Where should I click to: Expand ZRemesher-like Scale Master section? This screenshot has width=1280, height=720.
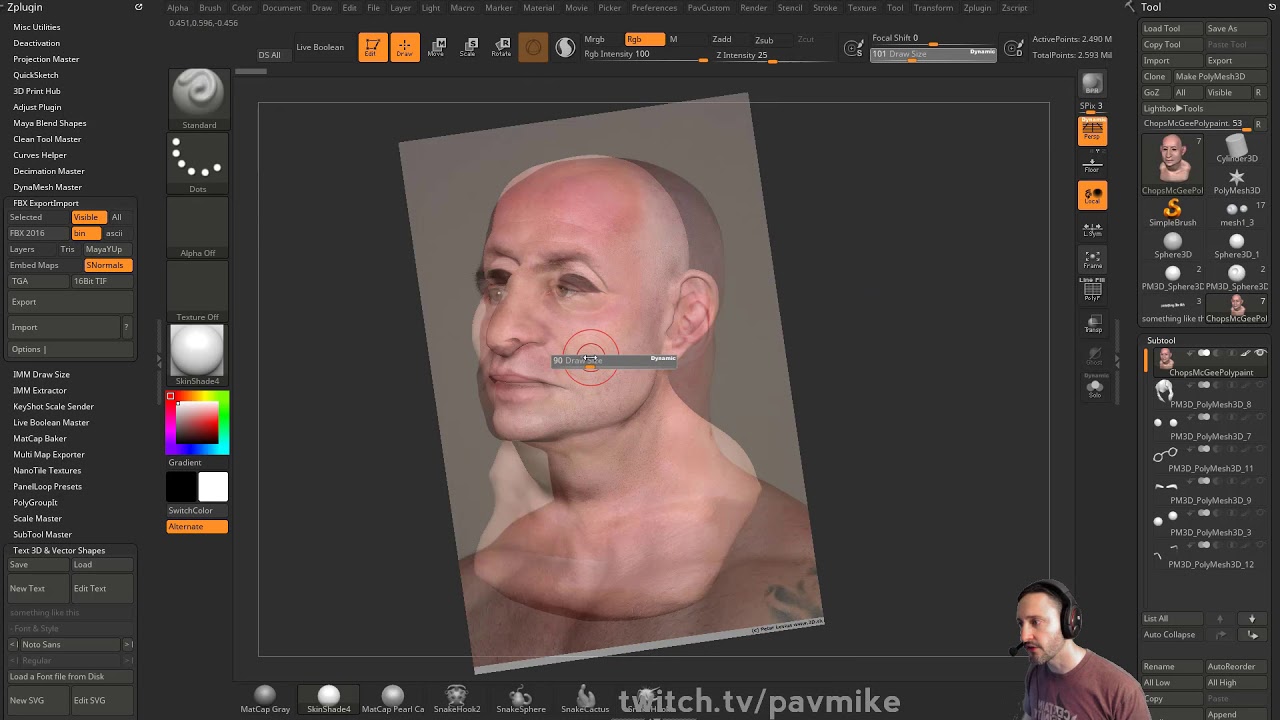[38, 518]
